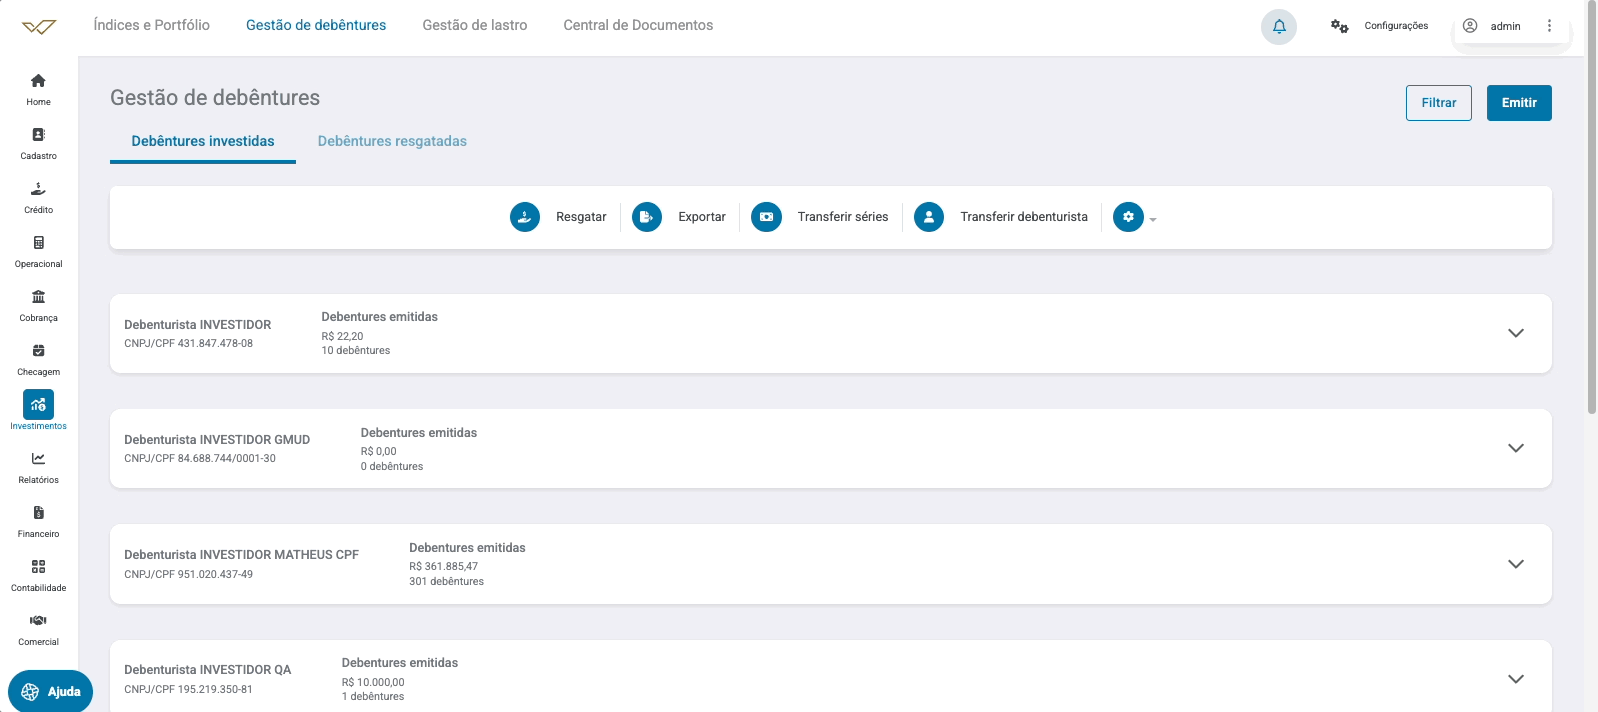Expand Debenturista INVESTIDOR row

coord(1515,333)
